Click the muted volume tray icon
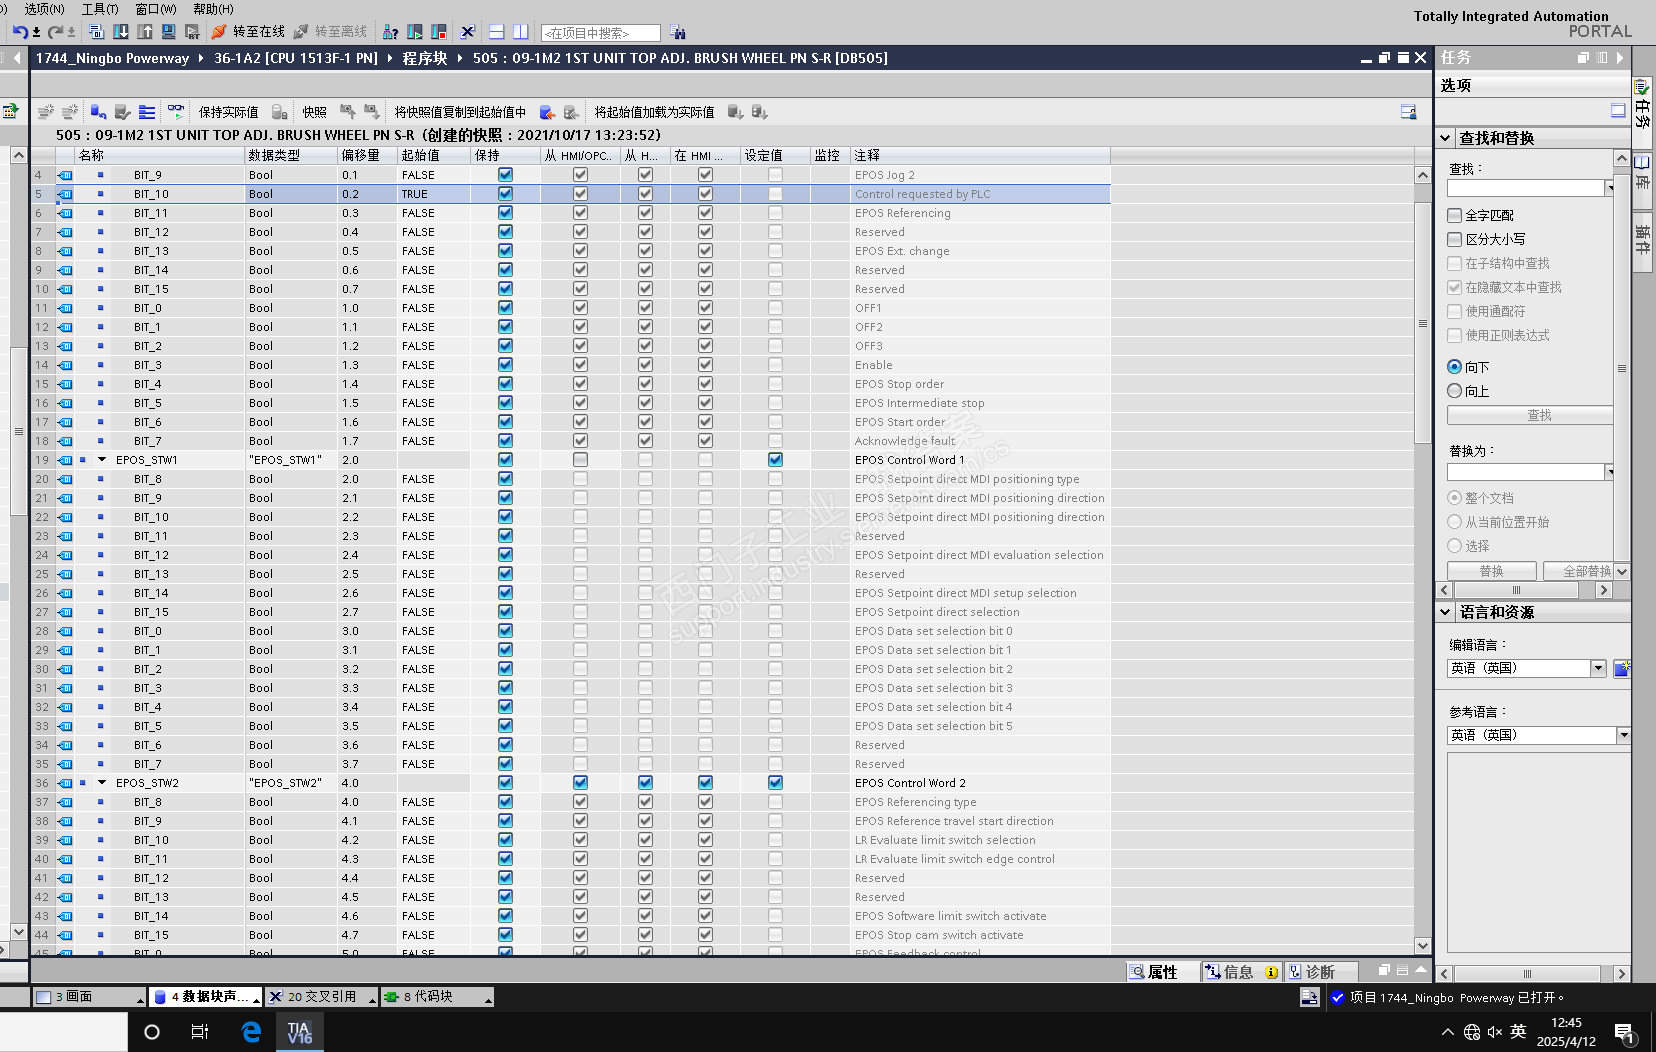 (x=1495, y=1032)
